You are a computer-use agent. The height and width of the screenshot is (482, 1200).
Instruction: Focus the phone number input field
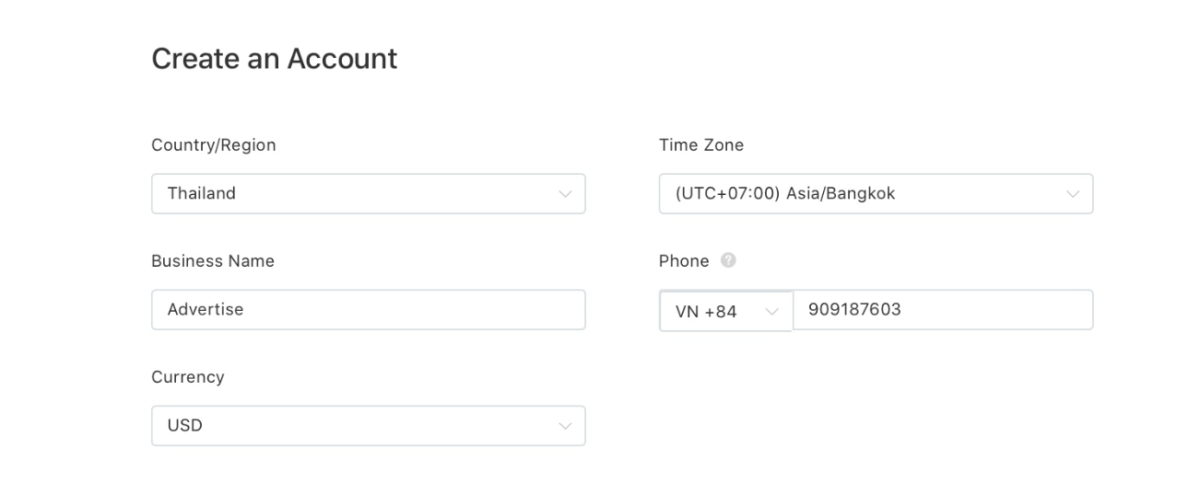pos(990,310)
